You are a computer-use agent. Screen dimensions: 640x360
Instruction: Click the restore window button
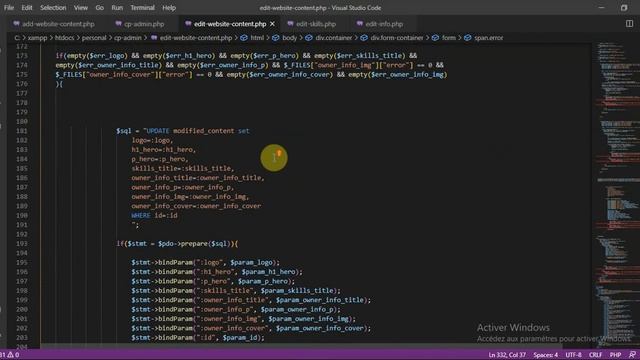coord(624,8)
